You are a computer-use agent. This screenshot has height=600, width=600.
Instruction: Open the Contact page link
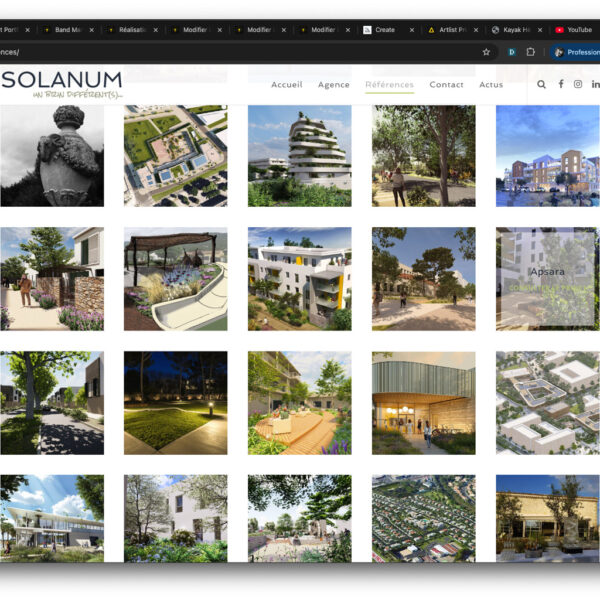coord(446,85)
